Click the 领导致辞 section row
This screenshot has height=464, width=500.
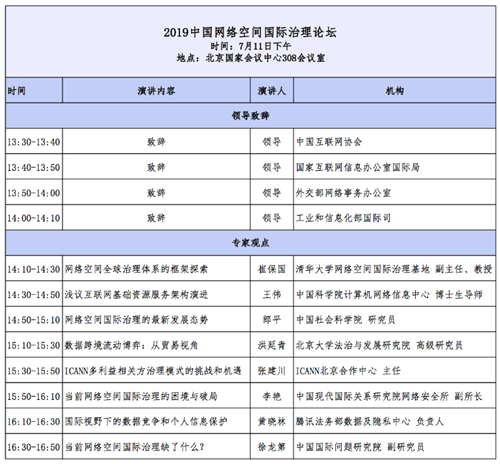coord(250,116)
